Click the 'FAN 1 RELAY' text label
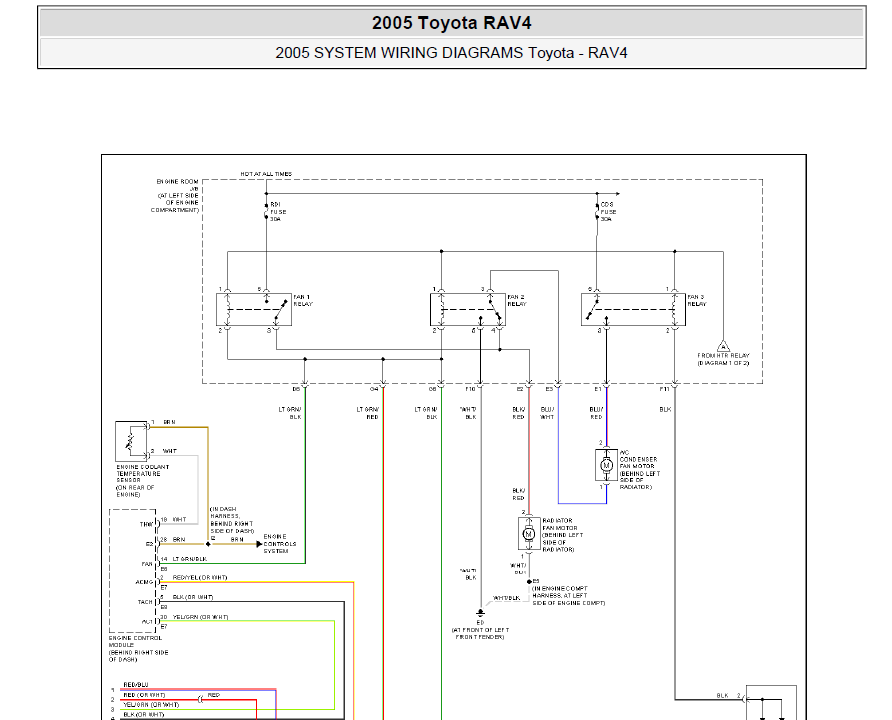The height and width of the screenshot is (720, 892). click(x=303, y=300)
